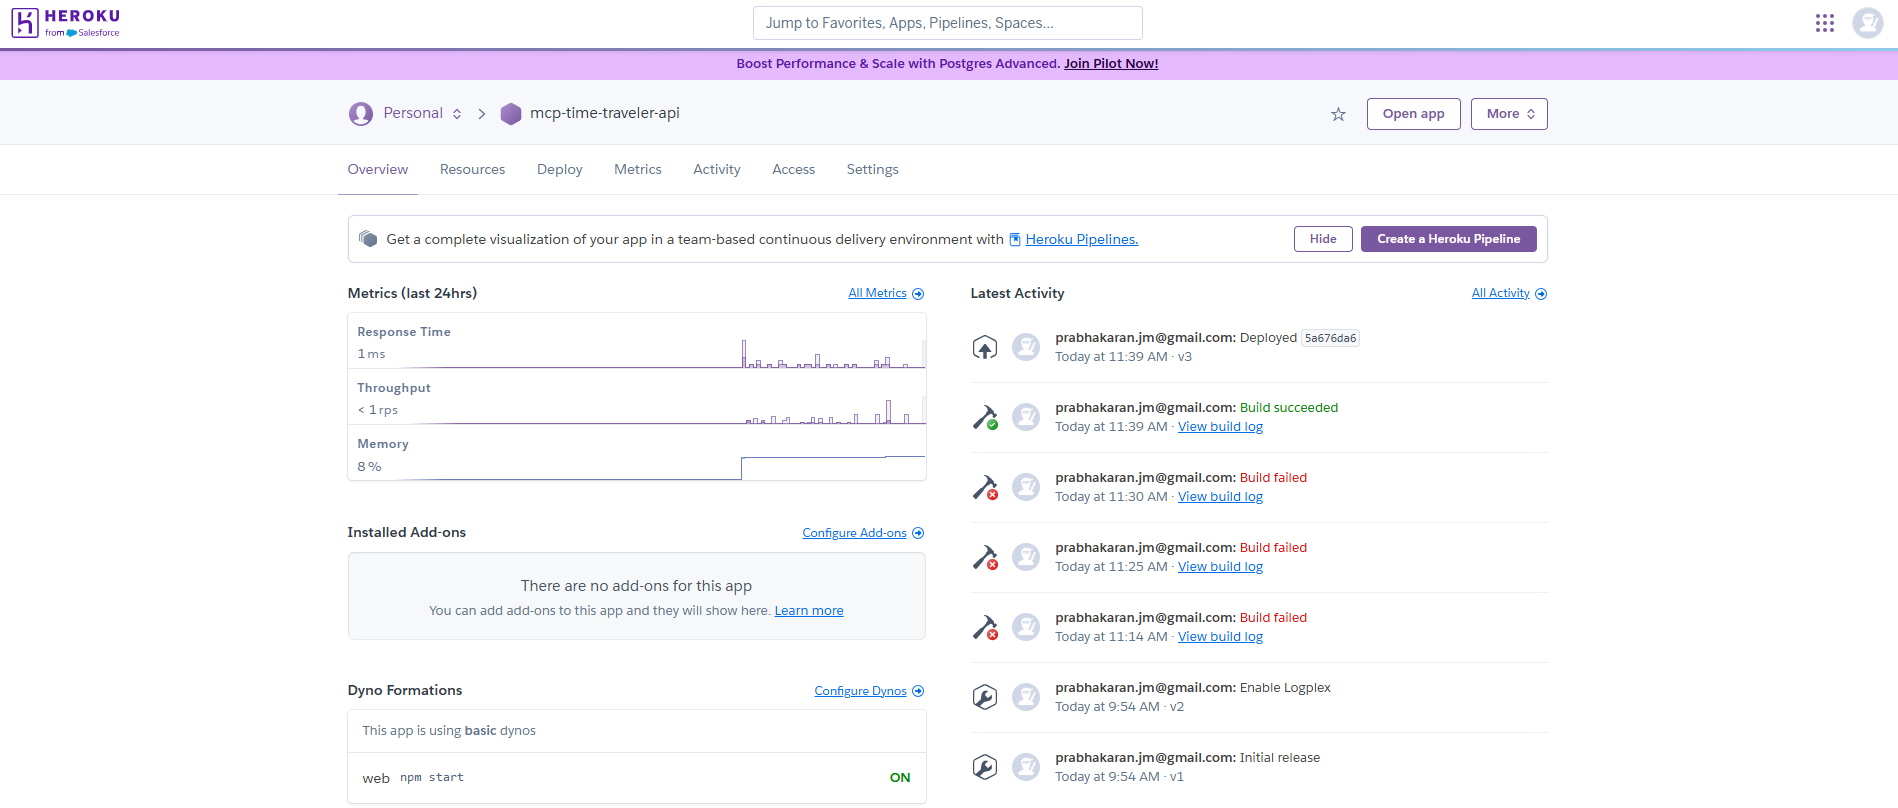Viewport: 1898px width, 808px height.
Task: Click the Response Time chart
Action: click(637, 341)
